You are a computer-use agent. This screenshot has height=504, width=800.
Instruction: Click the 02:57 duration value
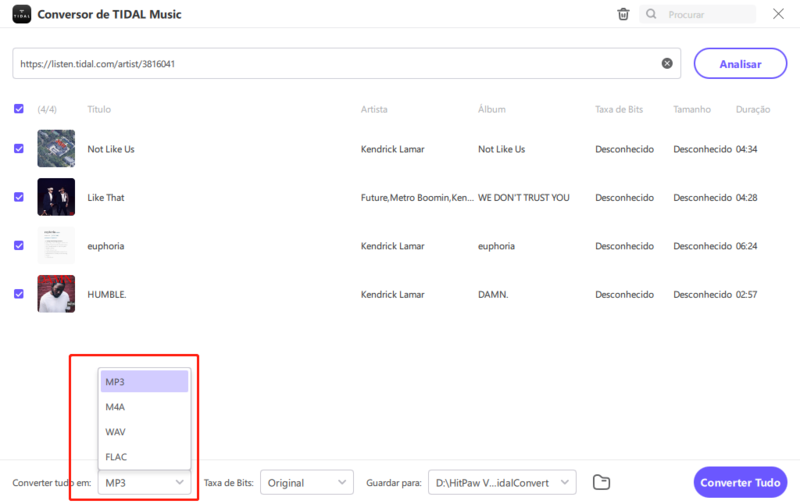click(x=746, y=294)
